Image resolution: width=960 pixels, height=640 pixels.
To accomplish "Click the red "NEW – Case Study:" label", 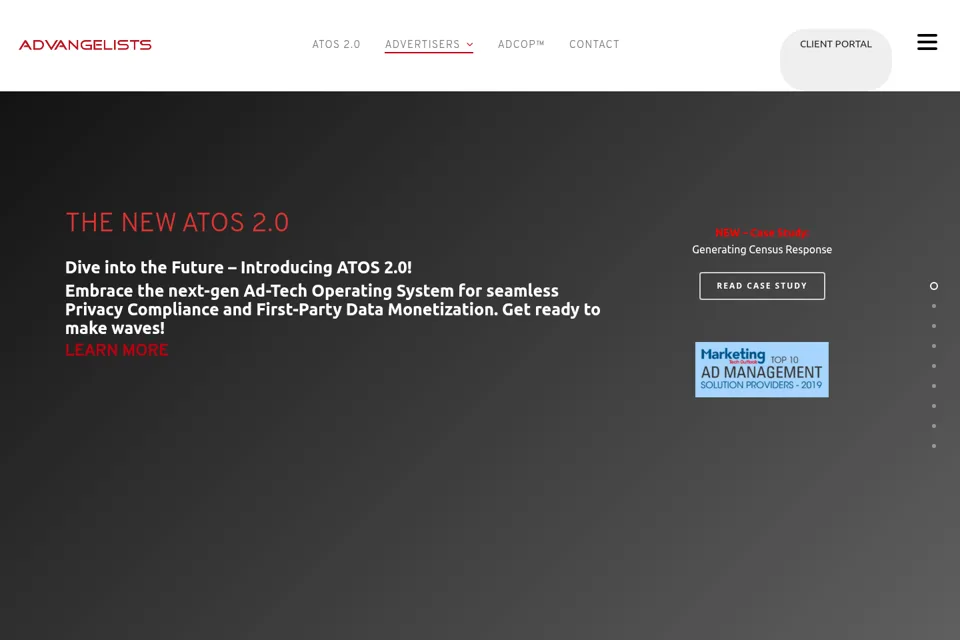I will [762, 233].
